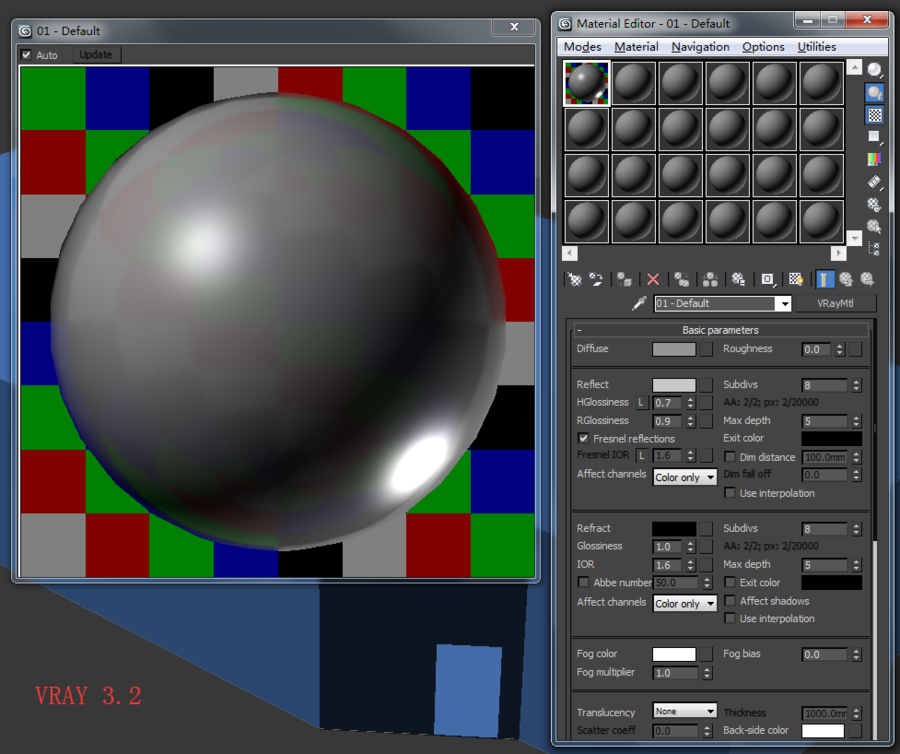Open the Translucency dropdown

click(685, 711)
